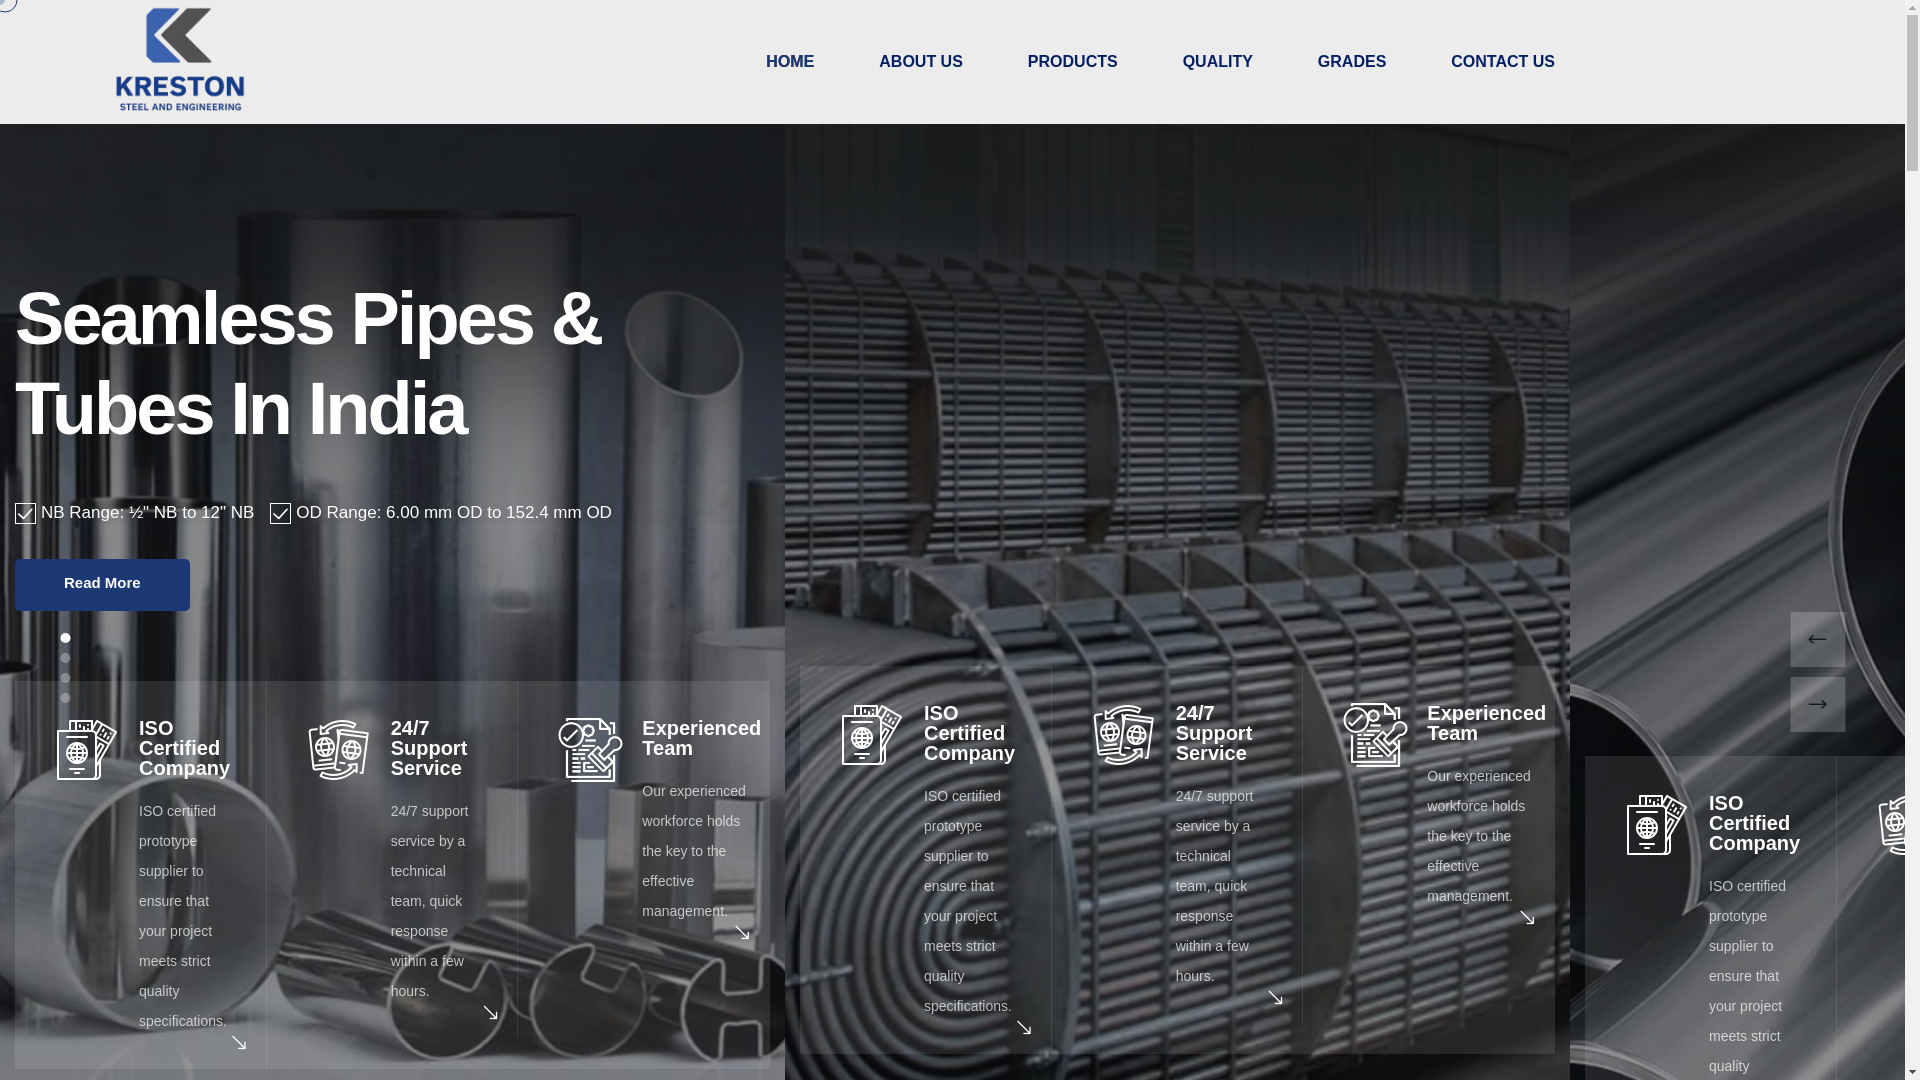Click 24/7 Support icon in middle slide
Viewport: 1920px width, 1080px height.
click(1123, 735)
